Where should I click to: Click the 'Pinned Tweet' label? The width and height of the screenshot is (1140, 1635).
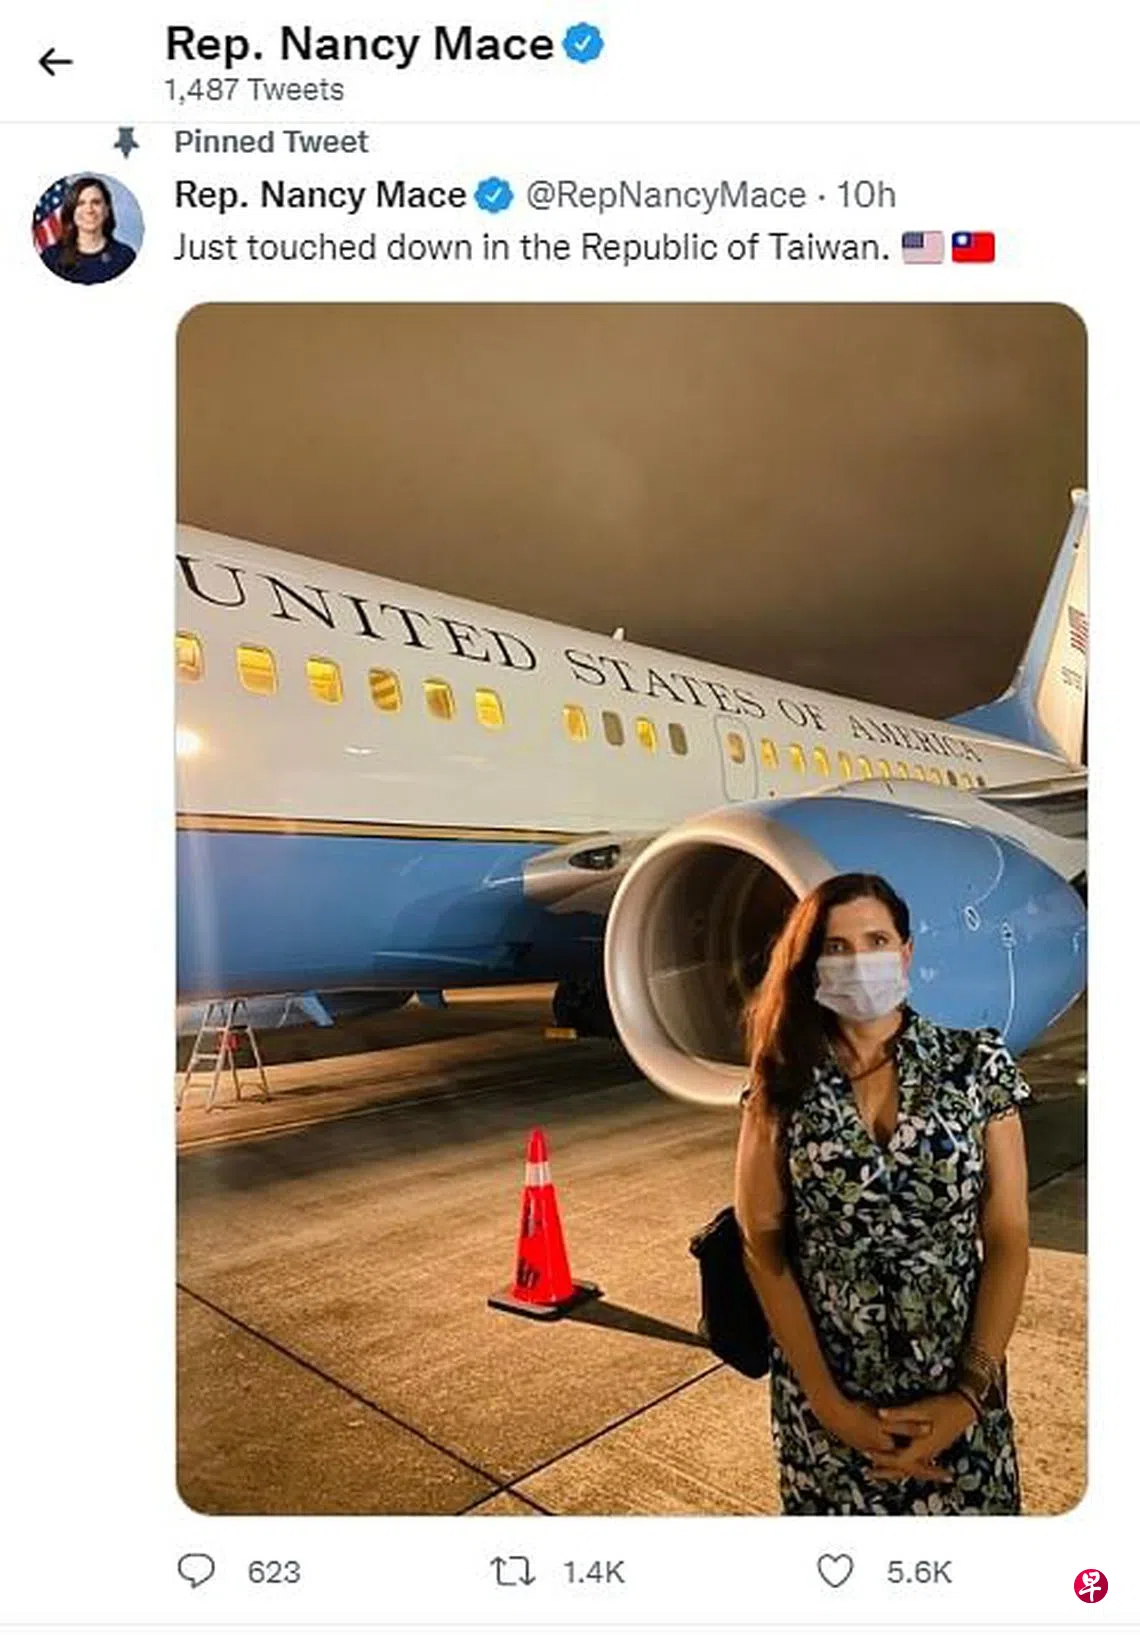click(x=271, y=142)
